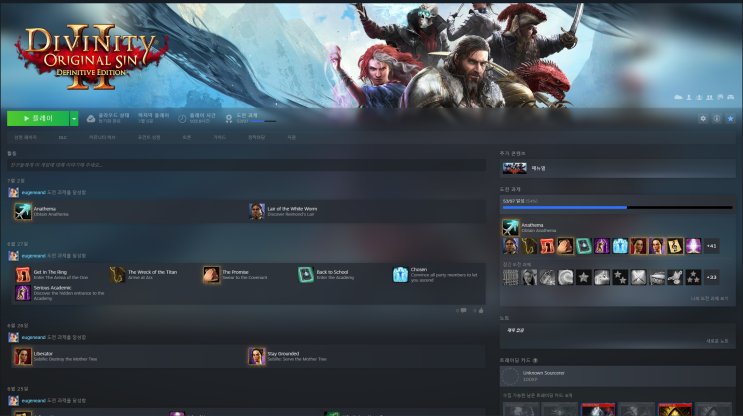Click the two stars locked achievement

pyautogui.click(x=620, y=277)
